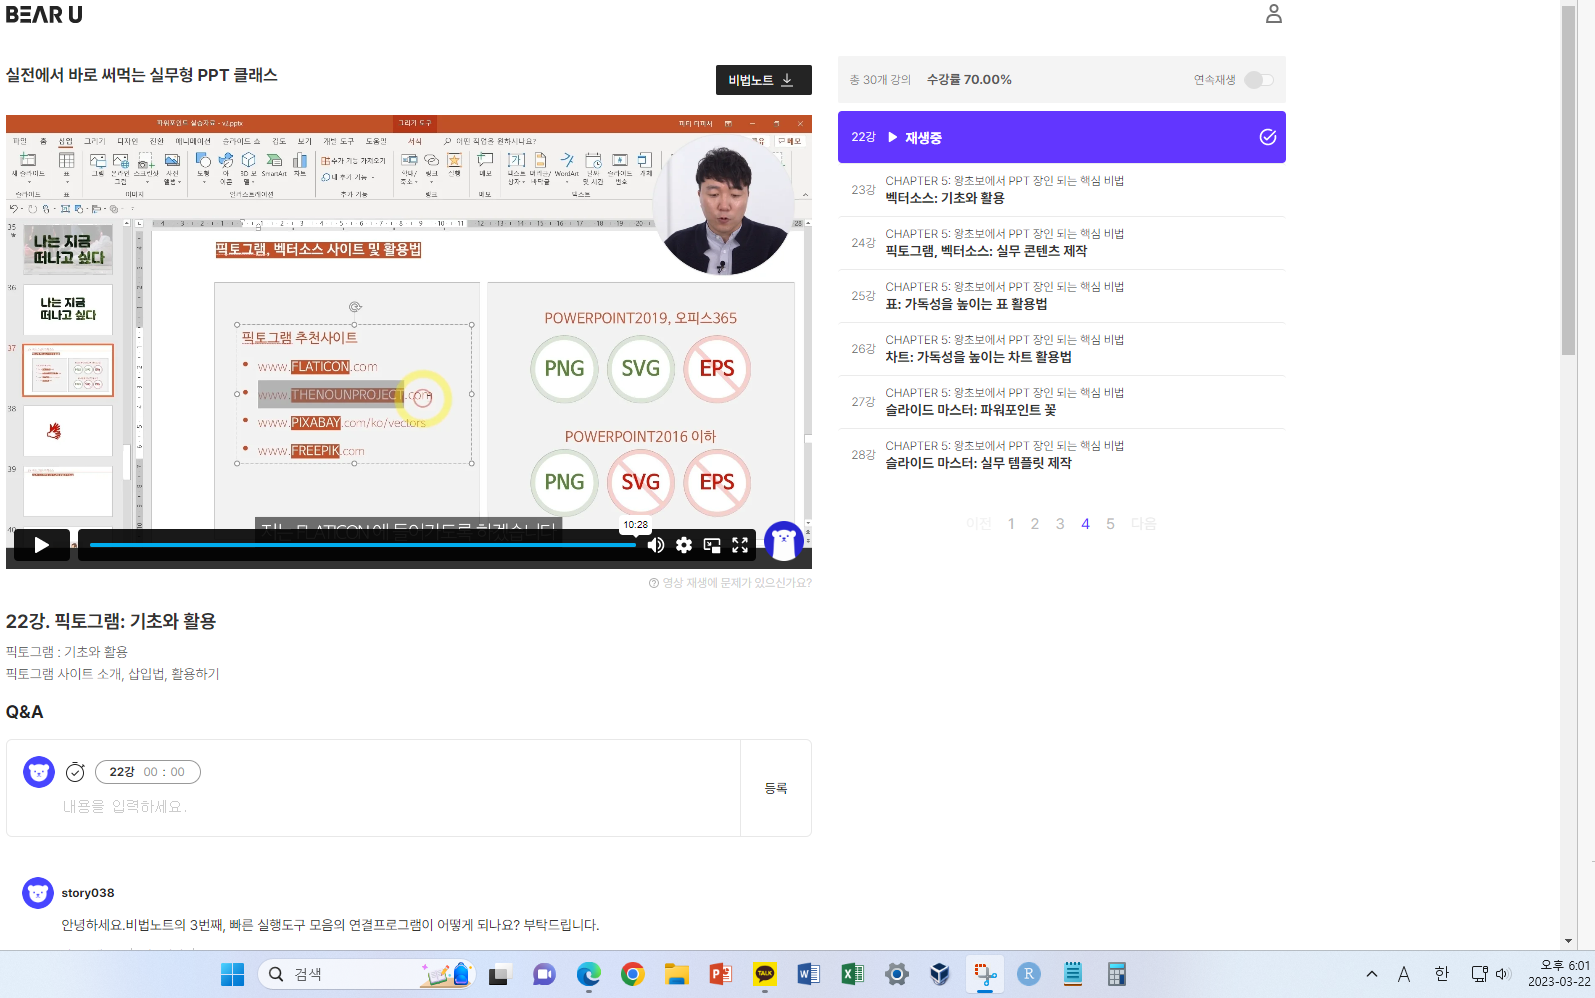
Task: Click the Q&A timestamp clock icon
Action: [75, 772]
